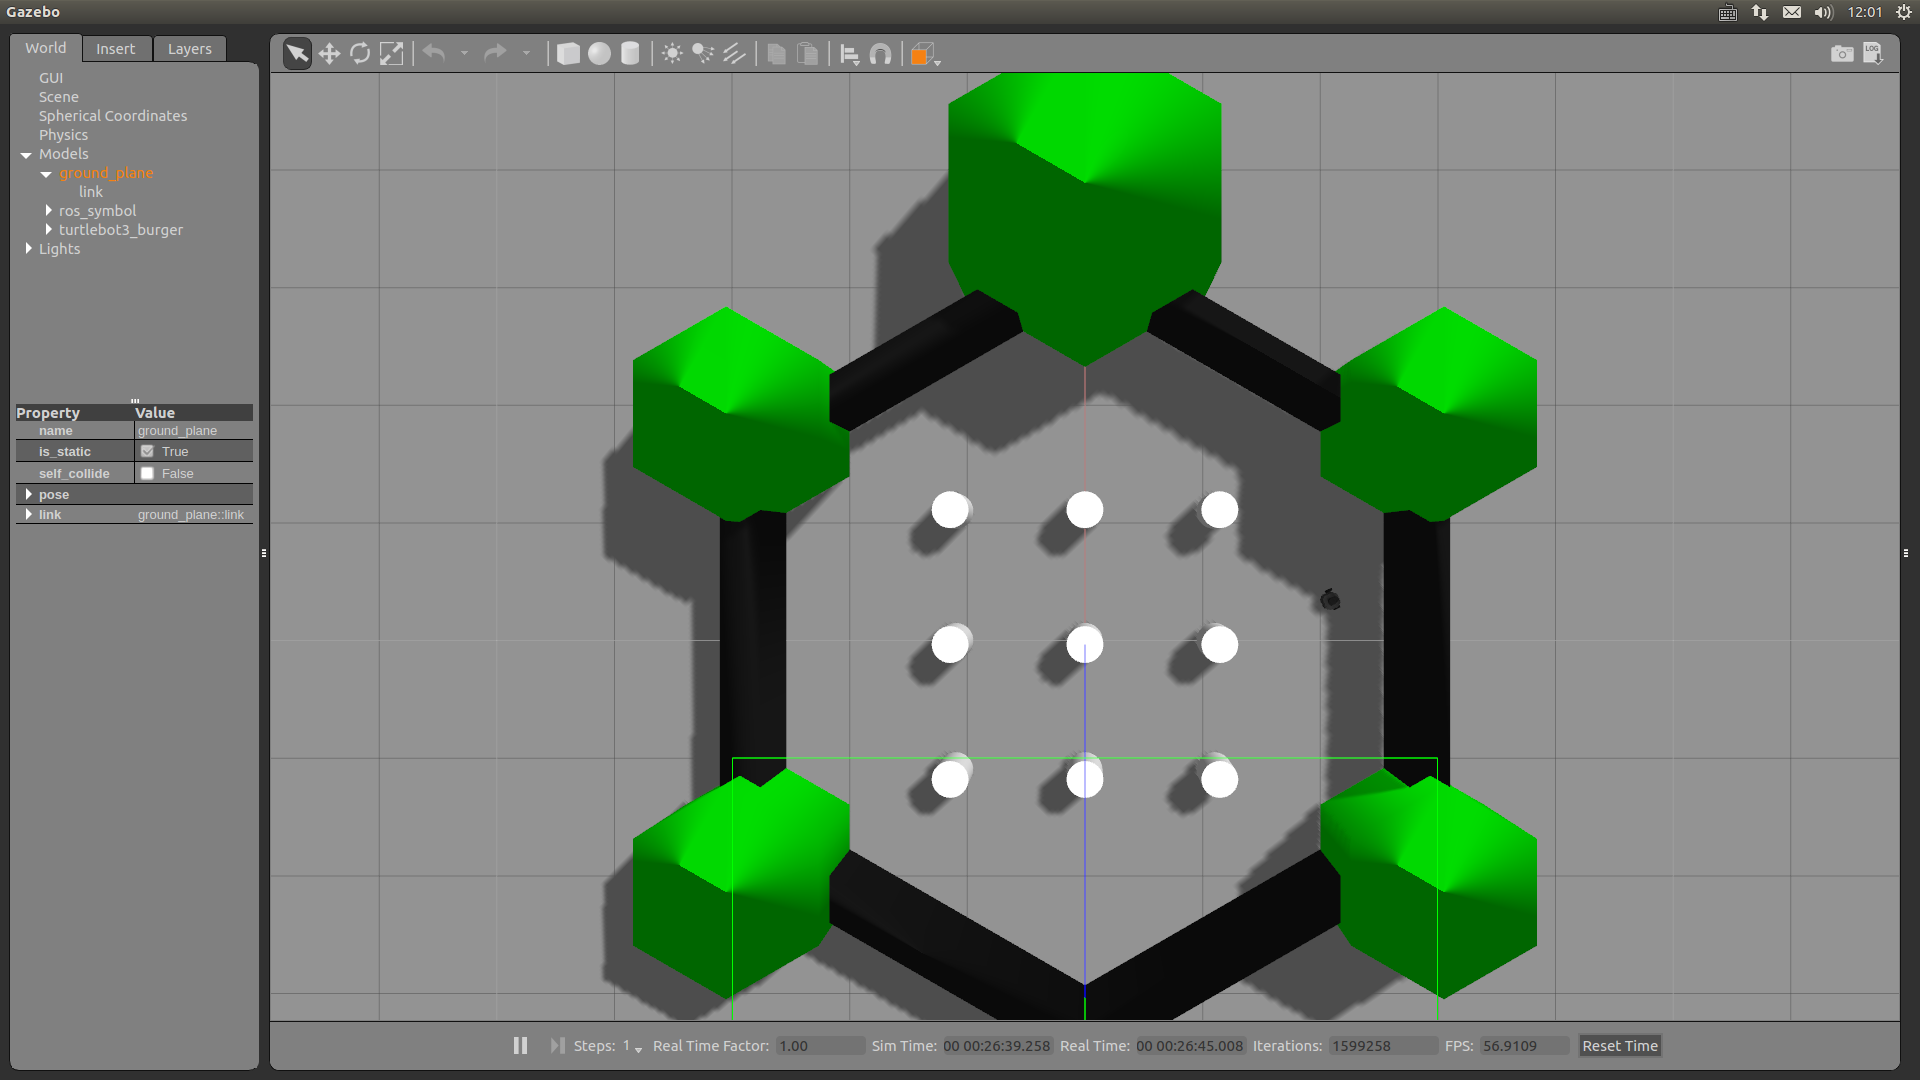Expand the pose property
This screenshot has height=1080, width=1920.
tap(29, 494)
